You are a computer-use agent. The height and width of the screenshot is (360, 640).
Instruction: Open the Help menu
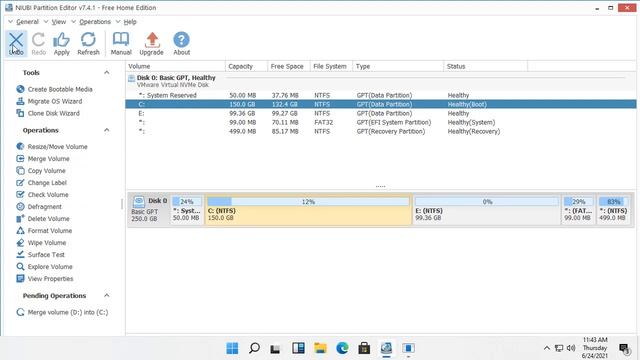click(x=130, y=22)
